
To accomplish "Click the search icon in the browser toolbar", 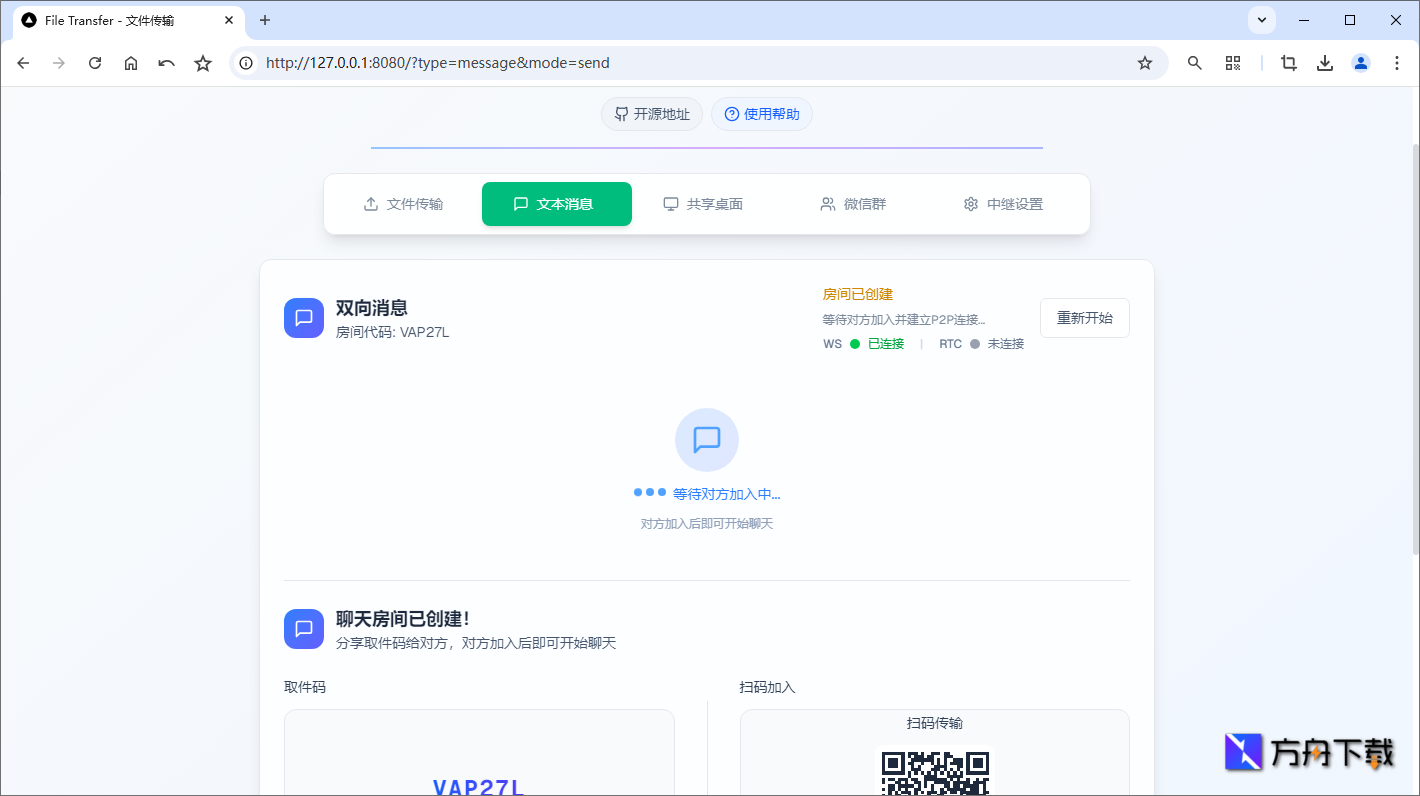I will 1194,62.
